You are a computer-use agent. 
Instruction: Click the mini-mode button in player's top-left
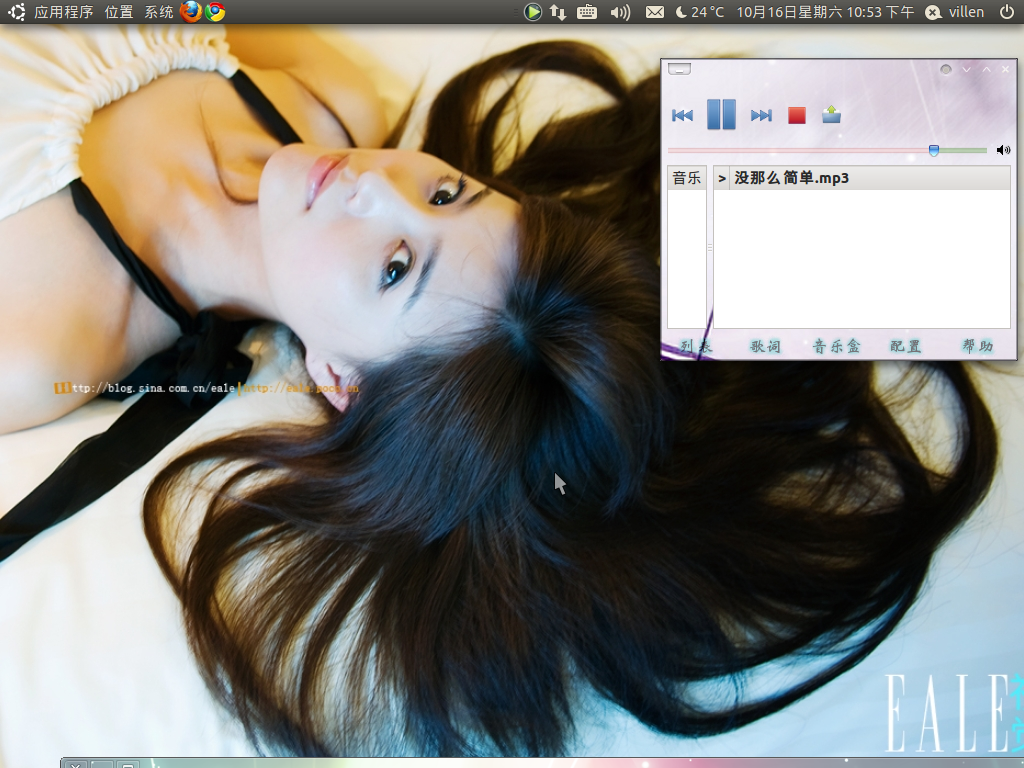(679, 69)
